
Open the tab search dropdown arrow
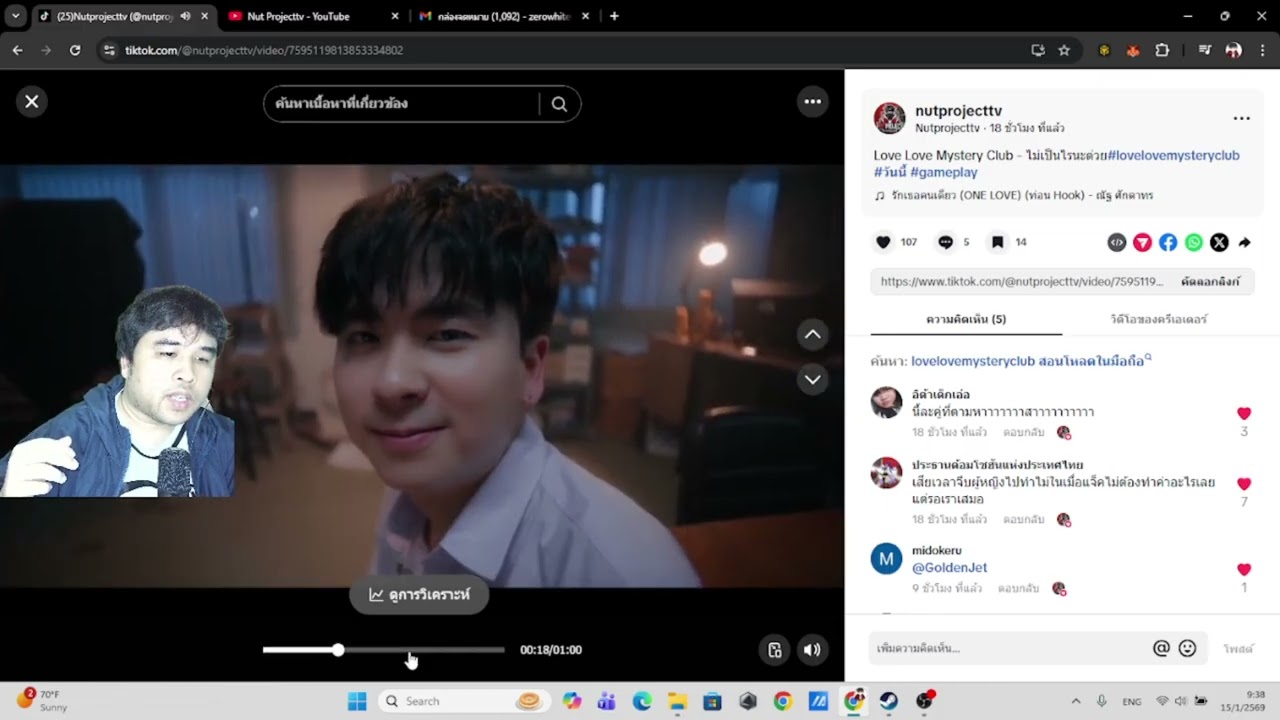tap(15, 16)
